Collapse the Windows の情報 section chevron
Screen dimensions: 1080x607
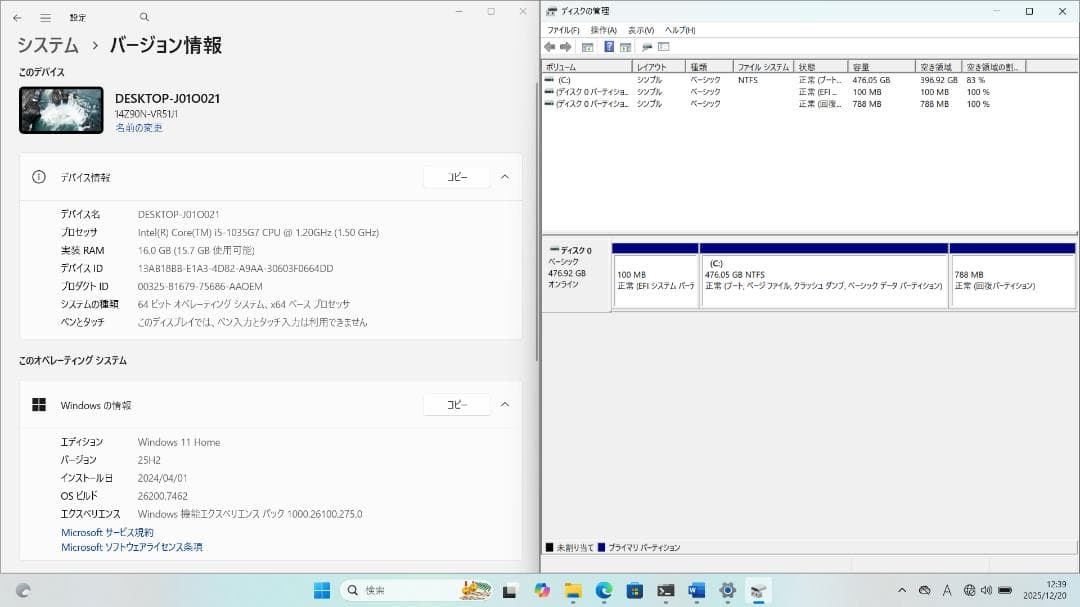(x=505, y=404)
